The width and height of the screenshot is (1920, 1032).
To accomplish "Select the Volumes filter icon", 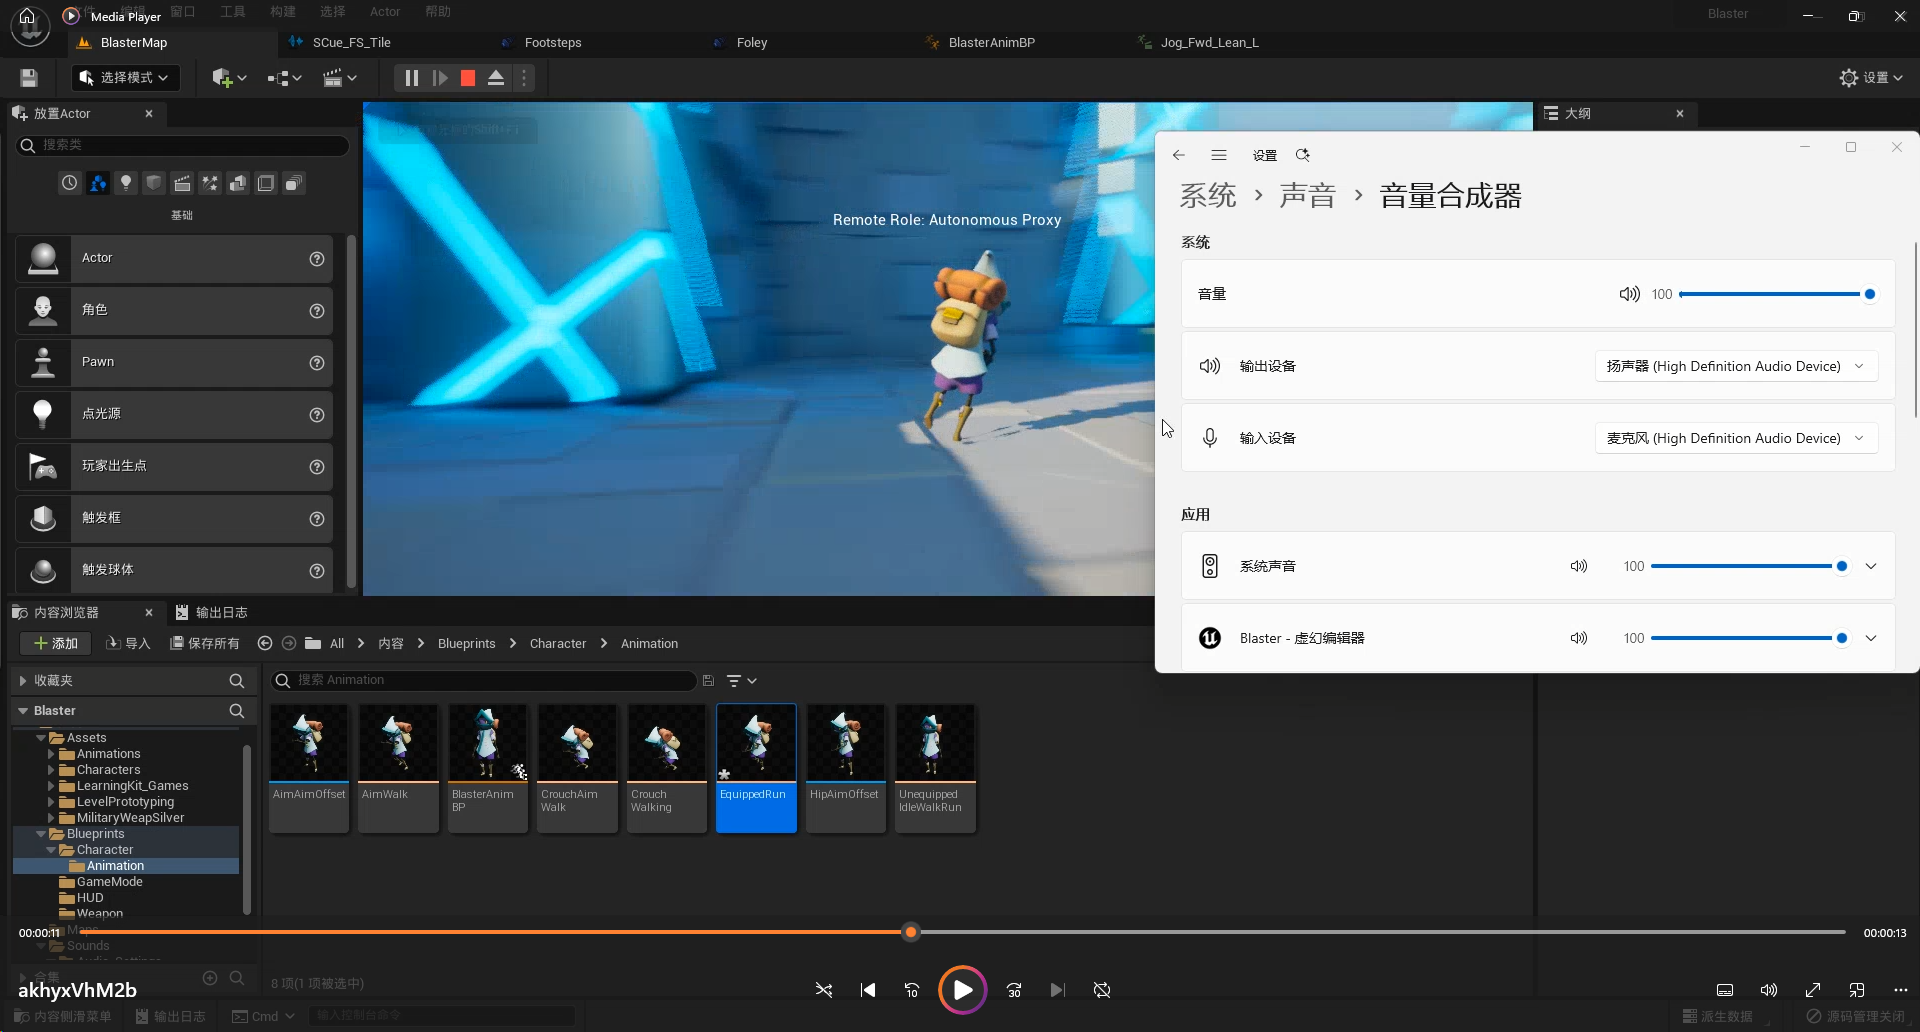I will click(x=266, y=183).
